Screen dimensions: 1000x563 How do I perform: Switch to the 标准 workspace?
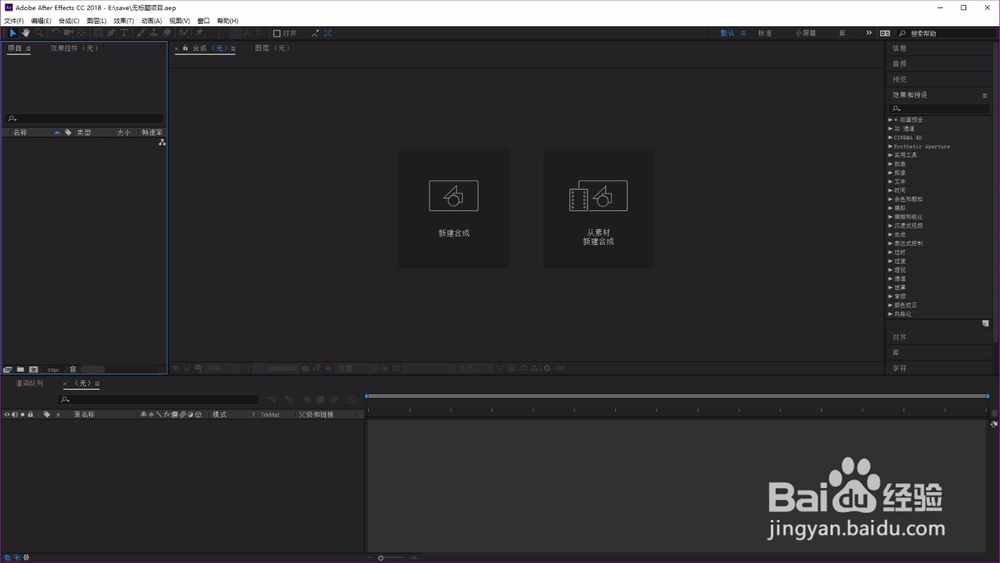coord(765,33)
